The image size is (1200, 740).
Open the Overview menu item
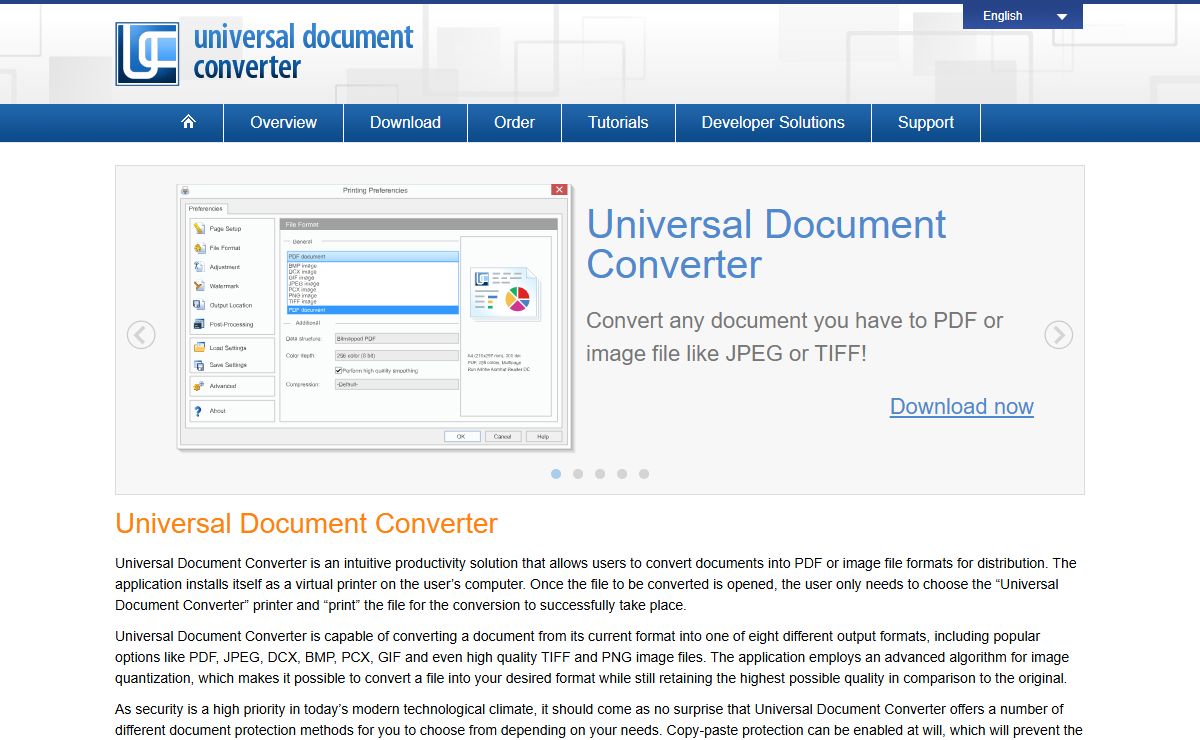283,122
